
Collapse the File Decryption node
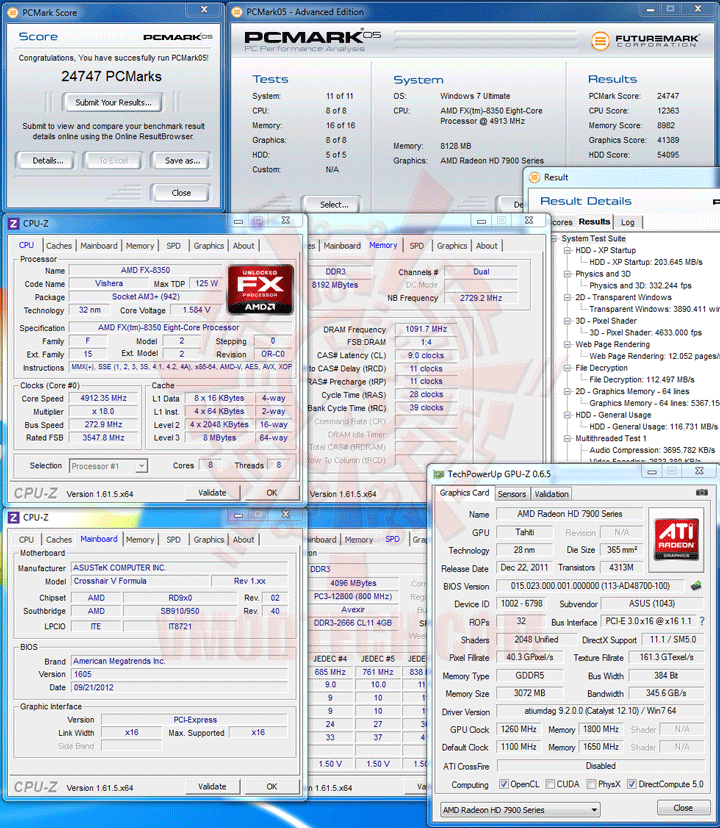tap(567, 368)
